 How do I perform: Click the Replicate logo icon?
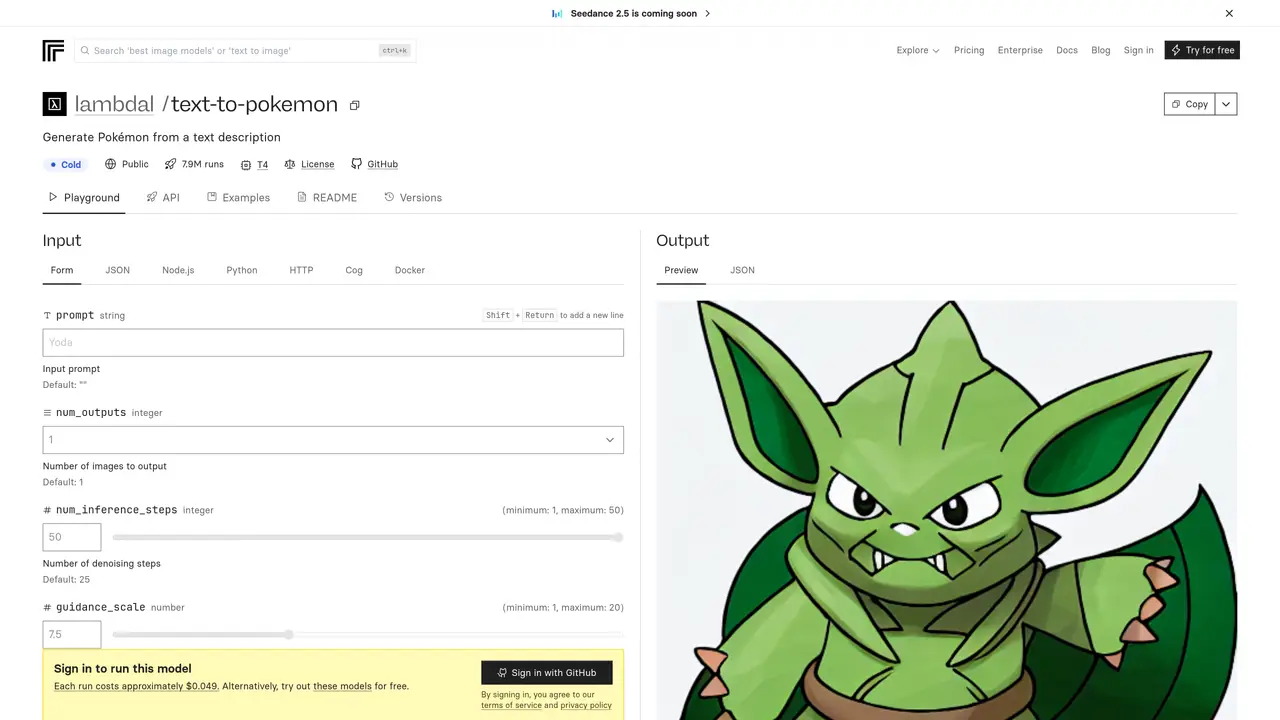click(53, 50)
